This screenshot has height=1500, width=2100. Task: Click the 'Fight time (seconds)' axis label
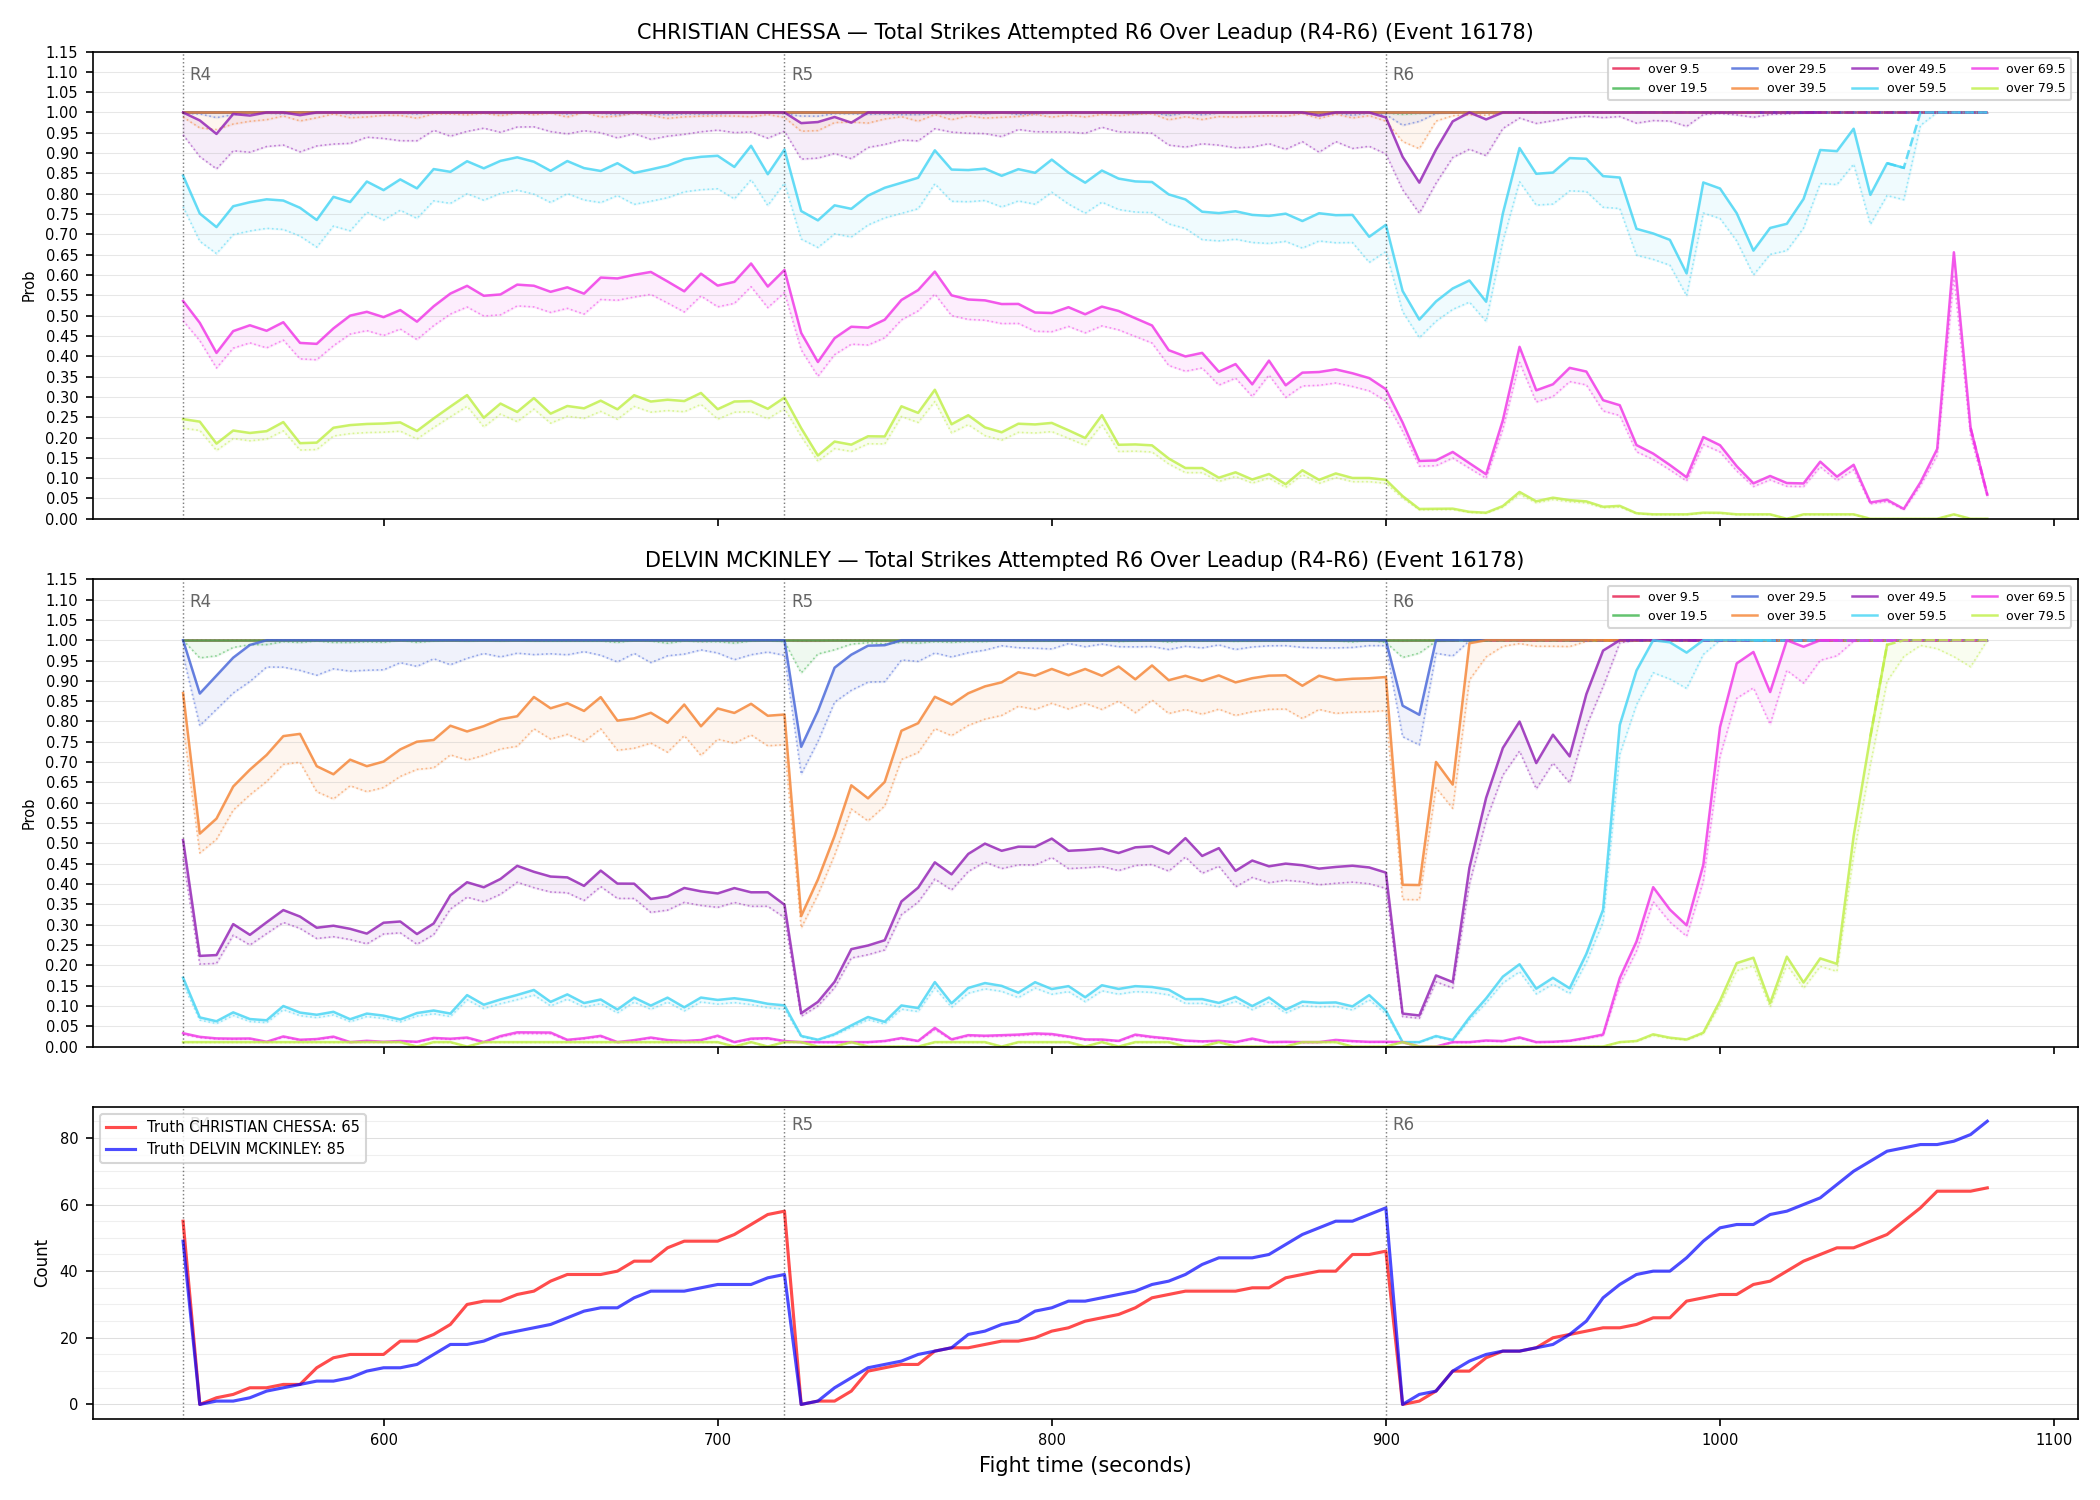pos(1085,1466)
